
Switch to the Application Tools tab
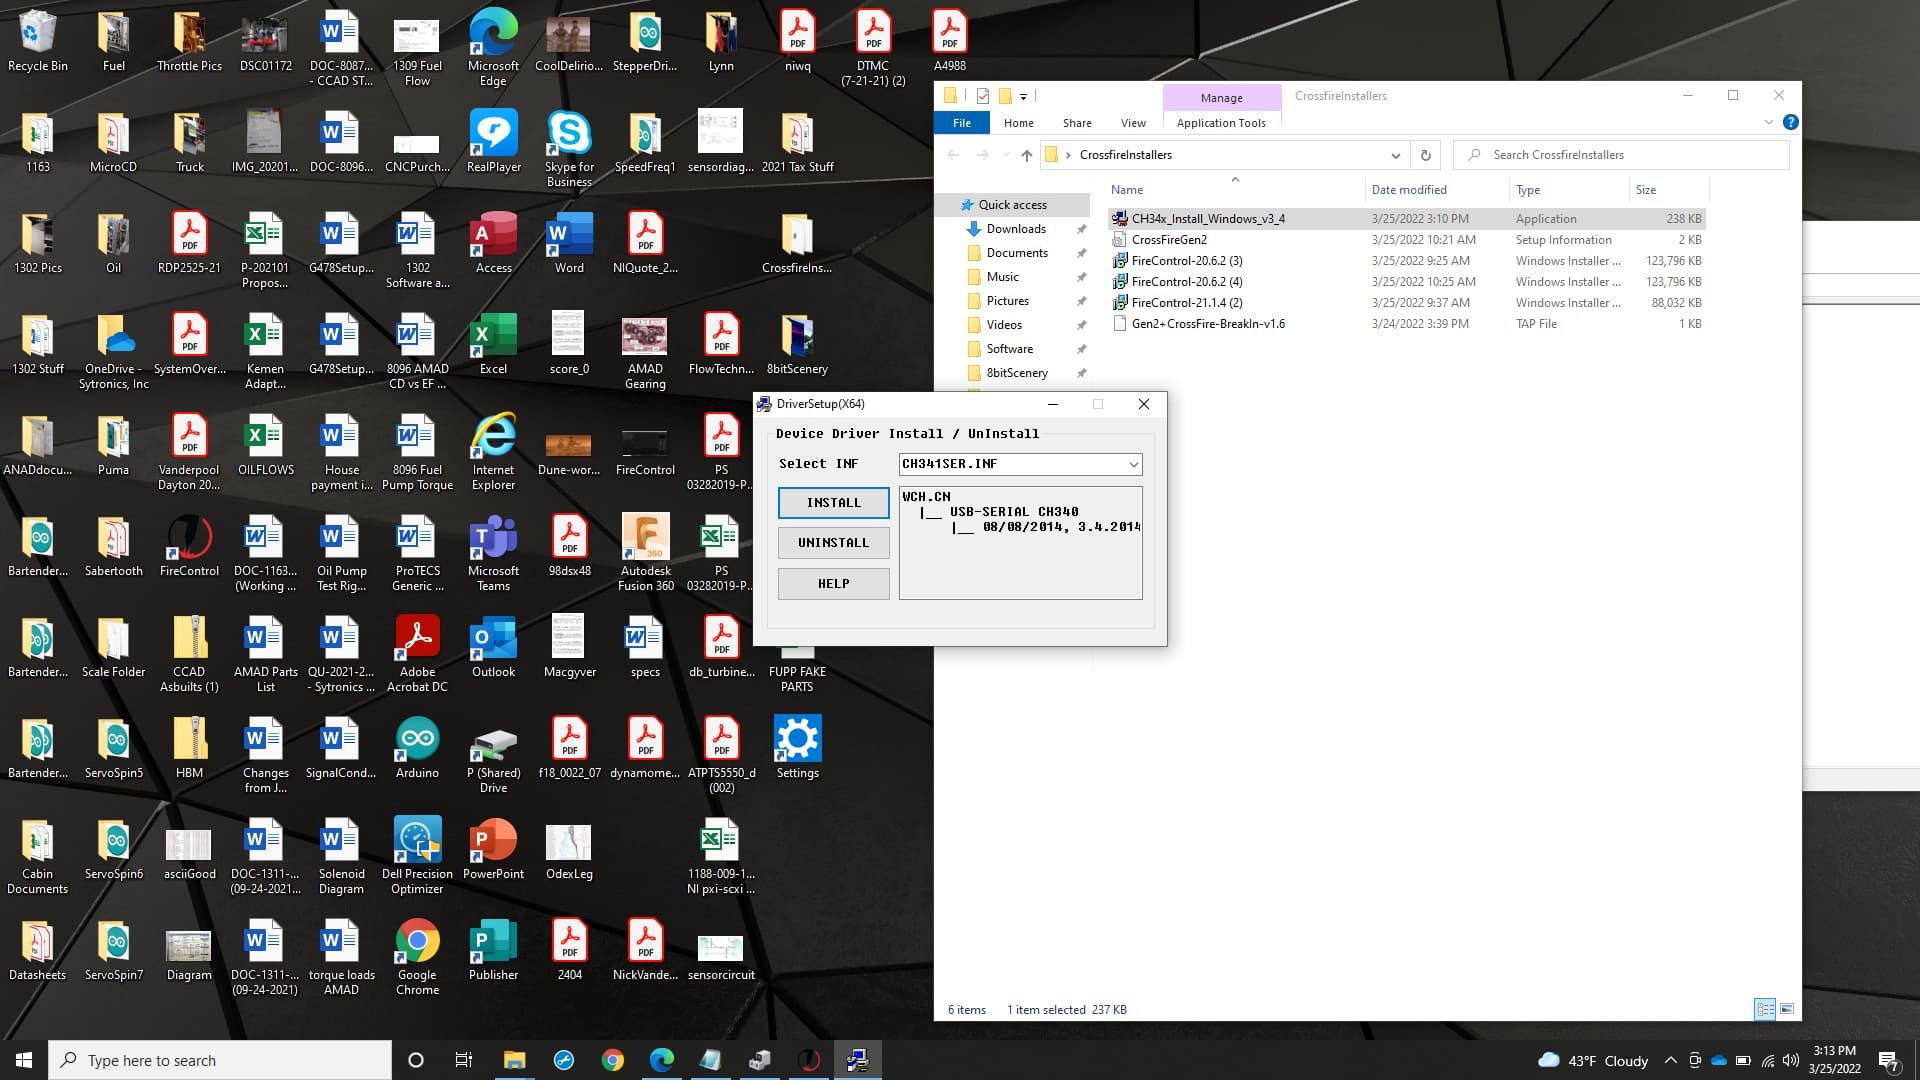[x=1220, y=123]
